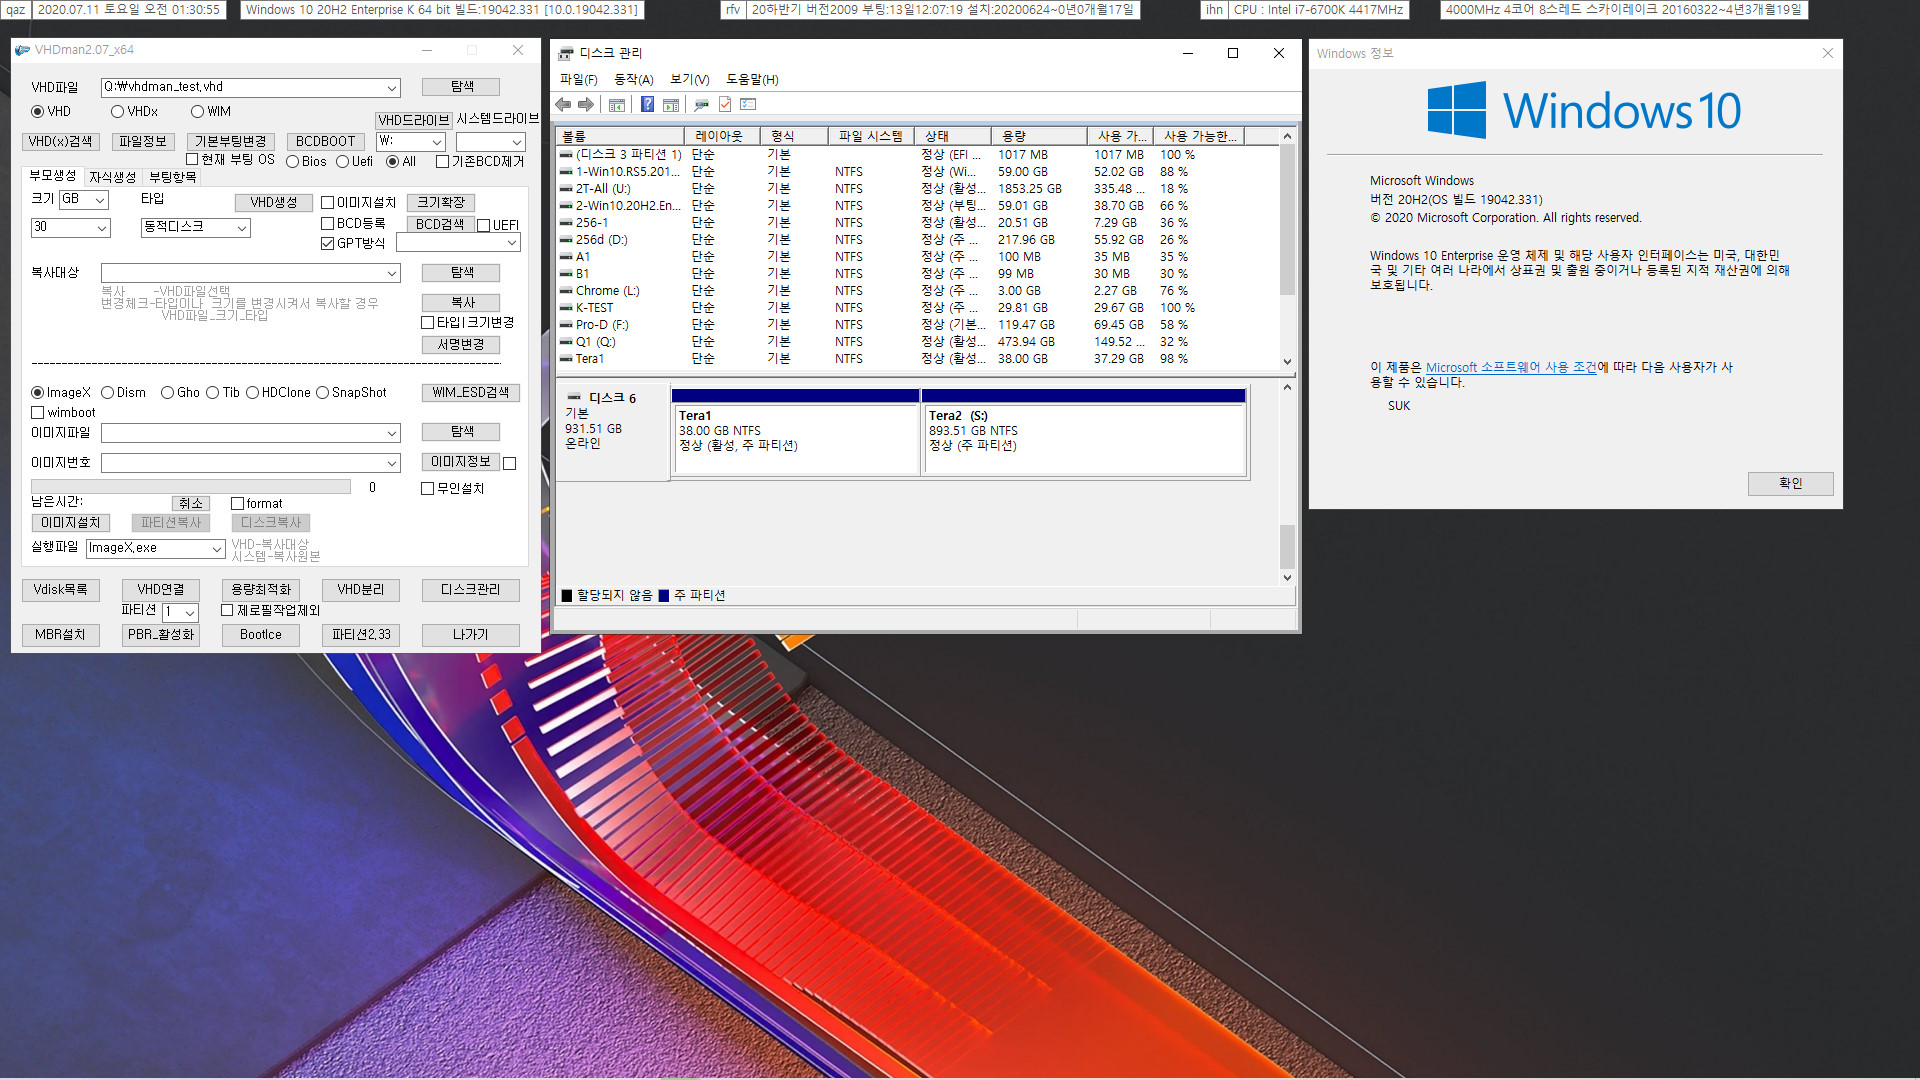Open the 보기(V) menu

pyautogui.click(x=689, y=80)
